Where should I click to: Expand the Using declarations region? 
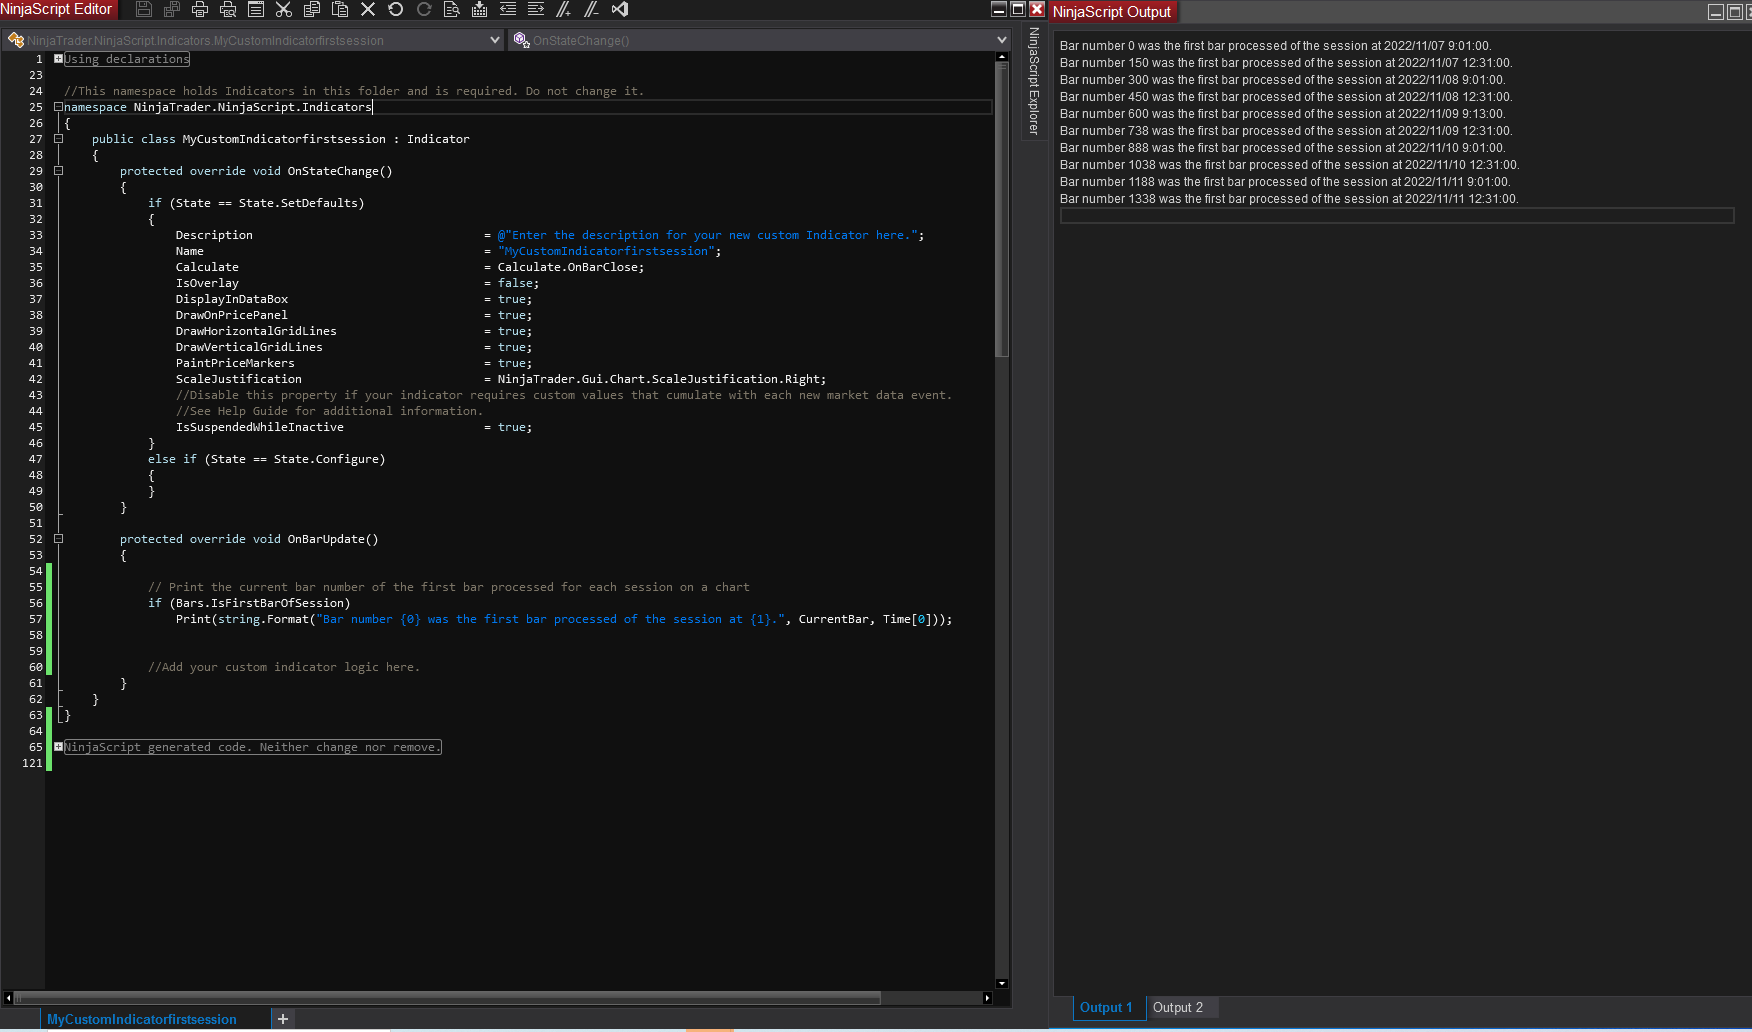(x=58, y=59)
